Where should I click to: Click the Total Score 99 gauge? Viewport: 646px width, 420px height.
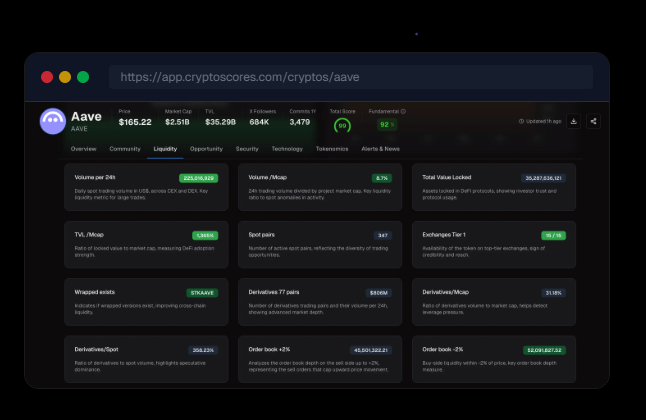tap(342, 125)
